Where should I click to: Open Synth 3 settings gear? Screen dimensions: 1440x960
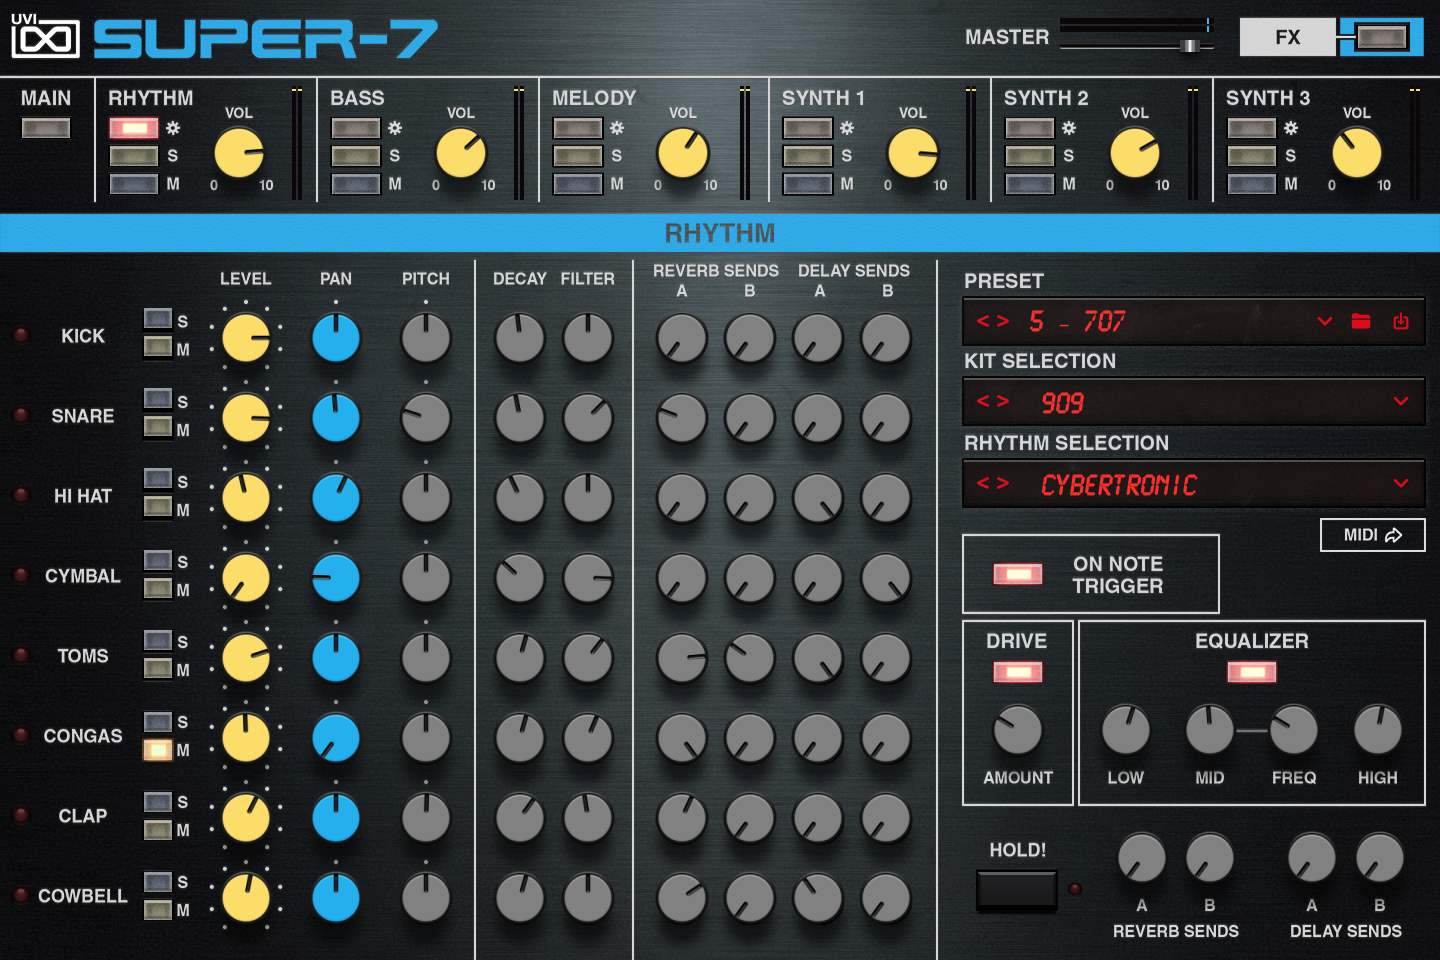click(x=1291, y=128)
